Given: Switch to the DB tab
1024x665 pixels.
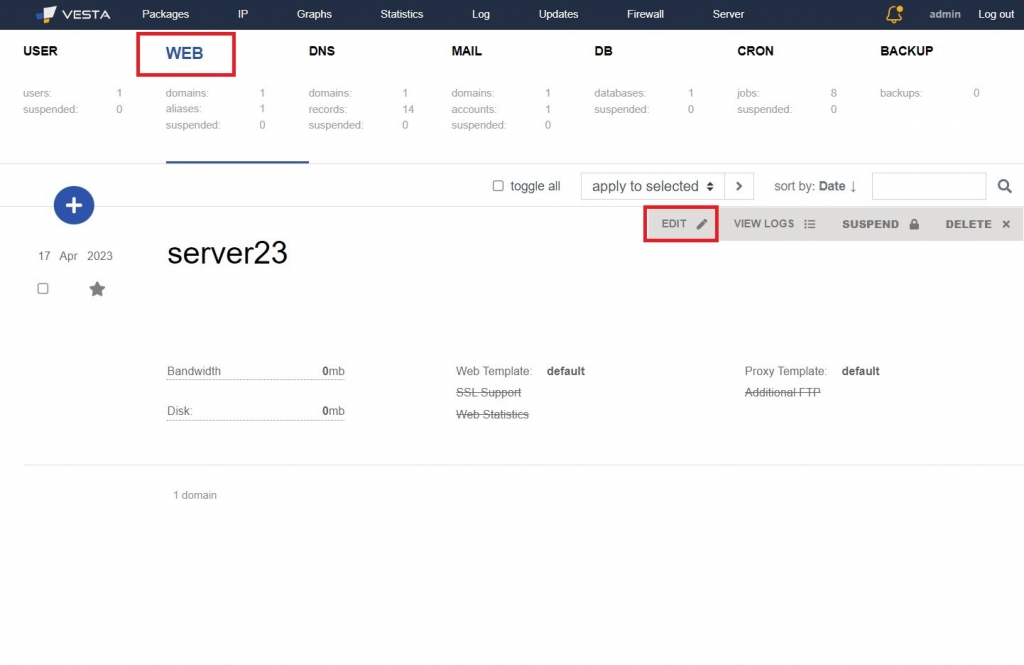Looking at the screenshot, I should (x=603, y=51).
